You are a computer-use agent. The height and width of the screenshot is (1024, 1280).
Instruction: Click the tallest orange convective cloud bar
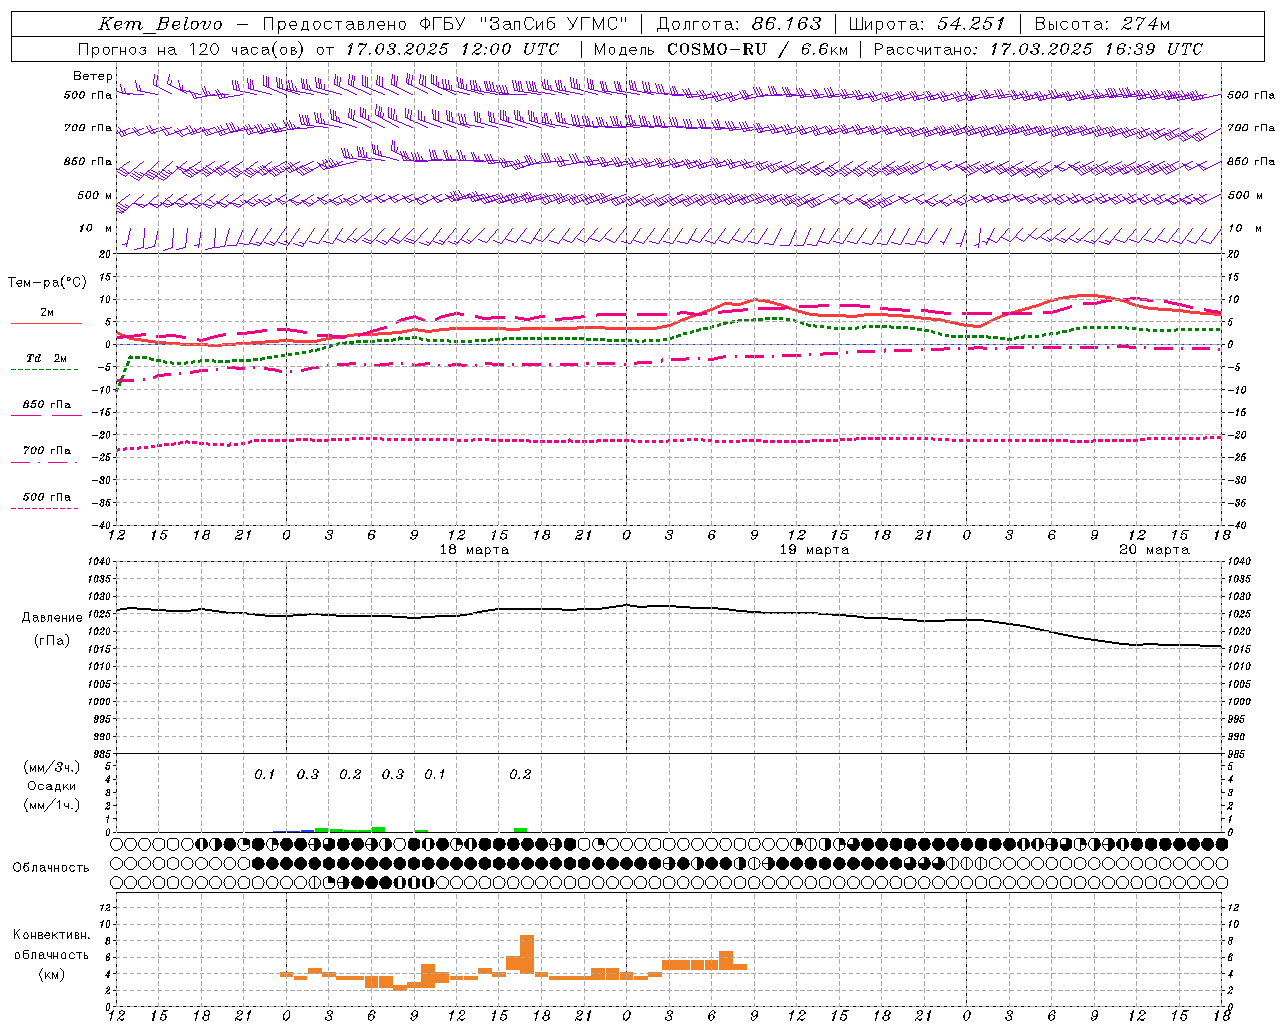[527, 953]
